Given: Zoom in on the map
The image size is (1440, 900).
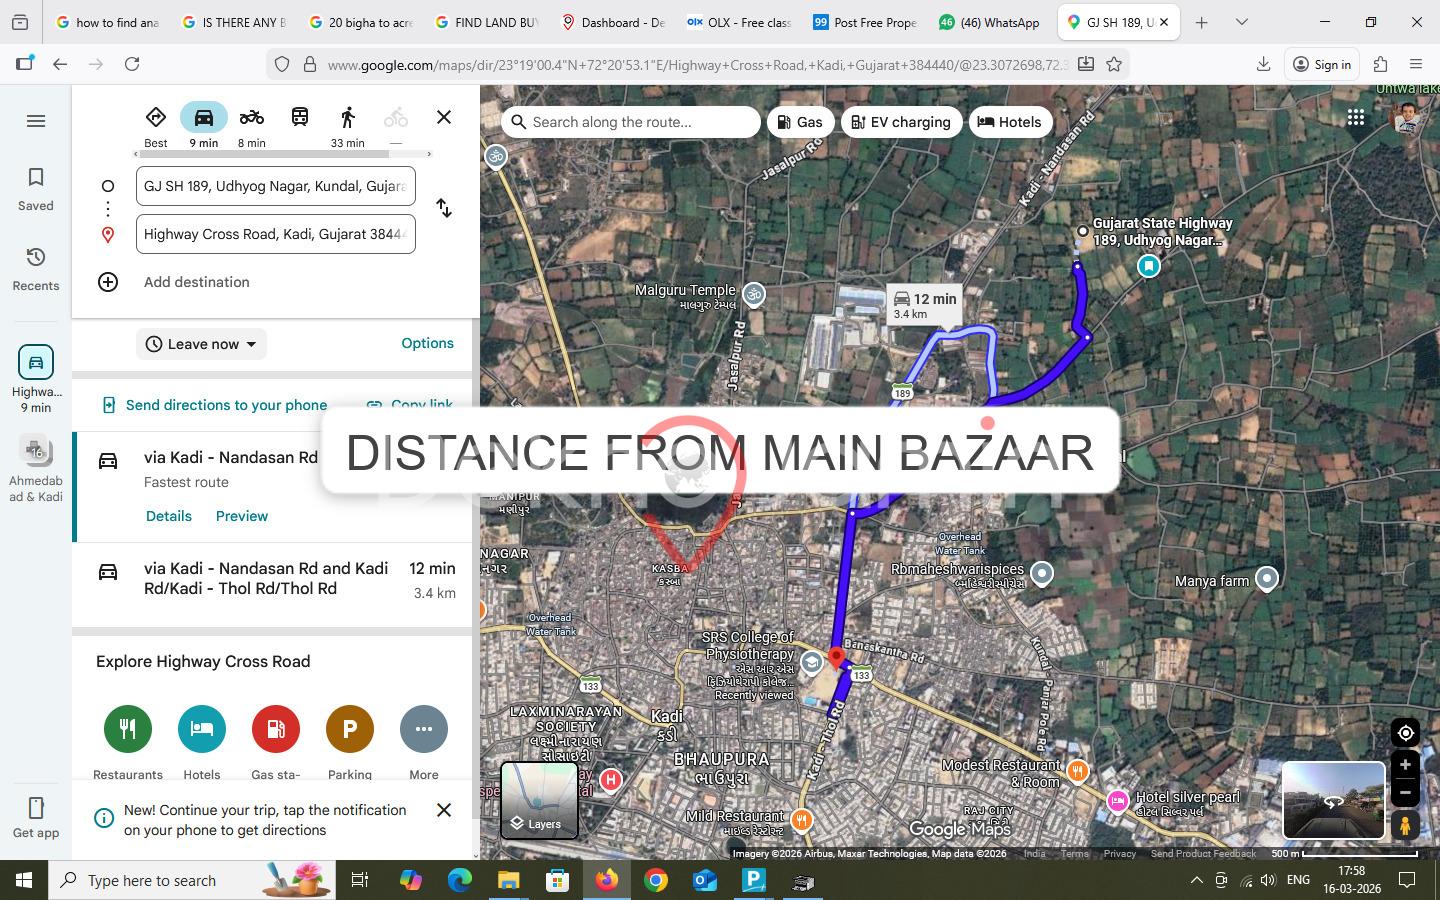Looking at the screenshot, I should point(1405,765).
